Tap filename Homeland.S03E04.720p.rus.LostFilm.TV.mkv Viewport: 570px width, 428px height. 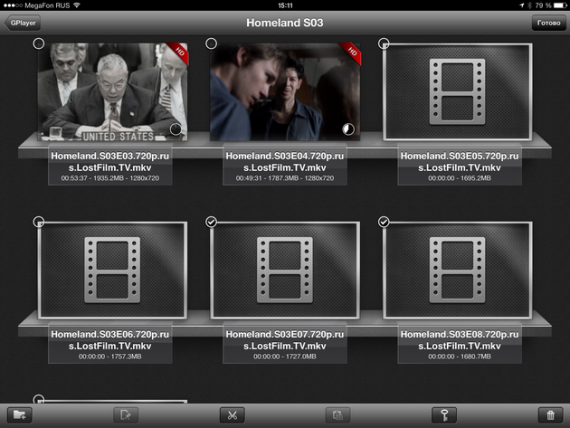point(285,162)
